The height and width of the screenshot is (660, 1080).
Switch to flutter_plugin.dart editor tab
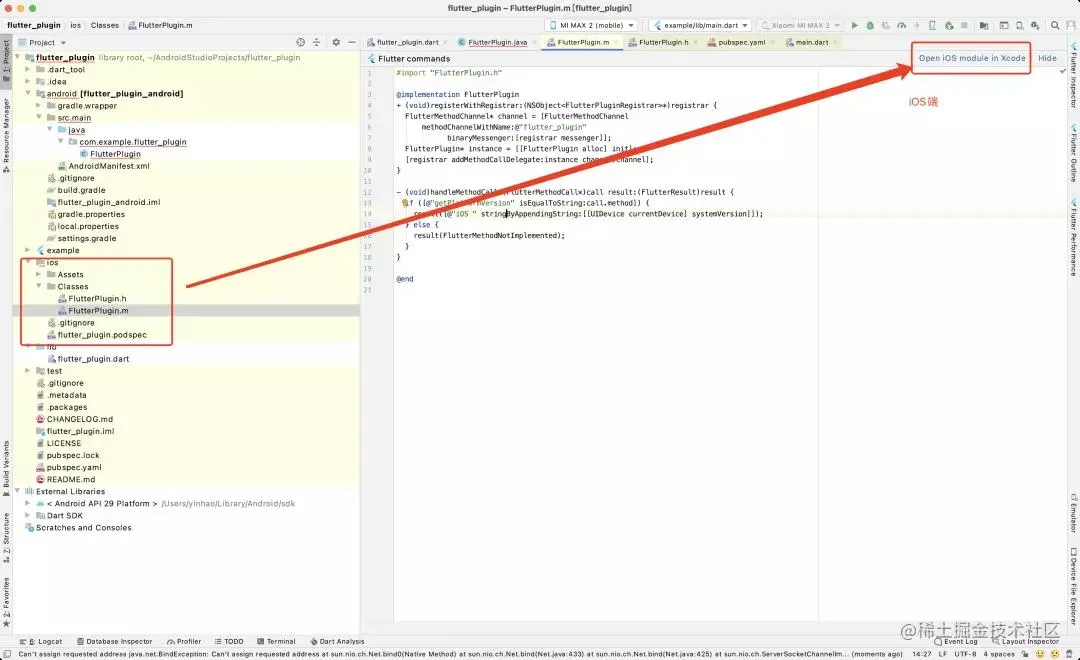pyautogui.click(x=407, y=42)
